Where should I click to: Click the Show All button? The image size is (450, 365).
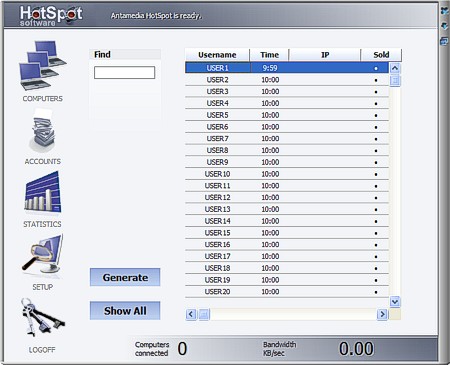tap(125, 311)
